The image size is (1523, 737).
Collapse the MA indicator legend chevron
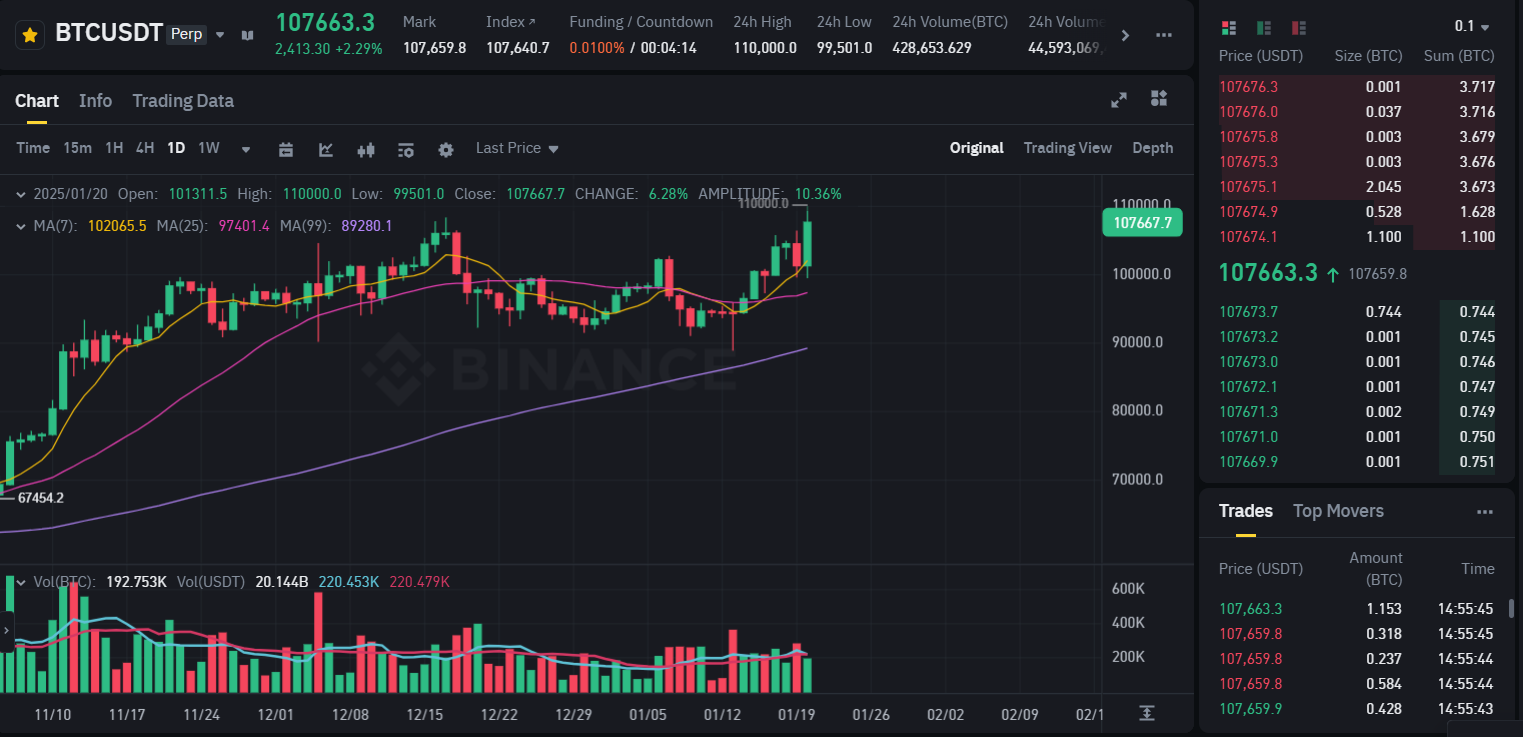(x=22, y=226)
